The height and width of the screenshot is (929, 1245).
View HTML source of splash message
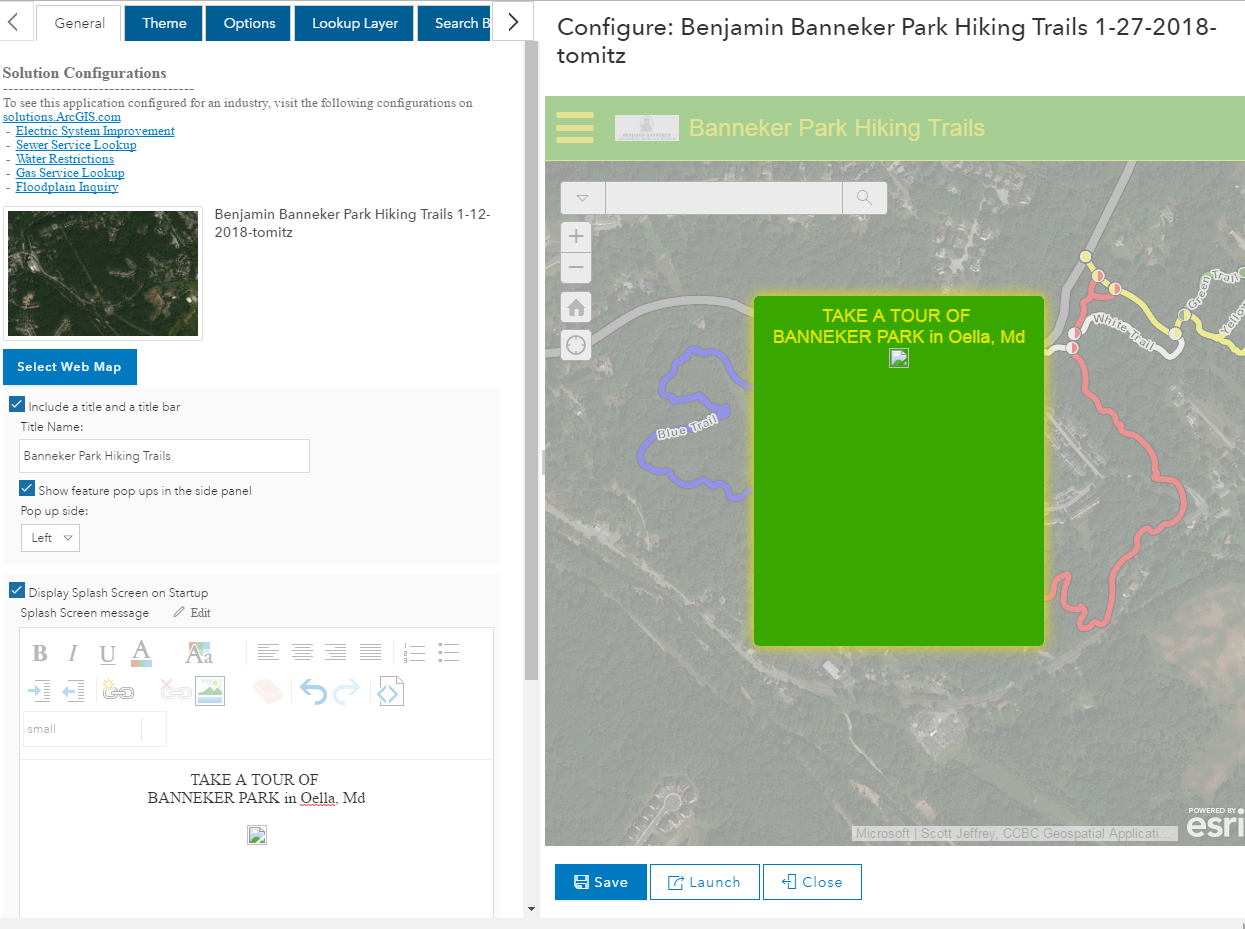391,691
